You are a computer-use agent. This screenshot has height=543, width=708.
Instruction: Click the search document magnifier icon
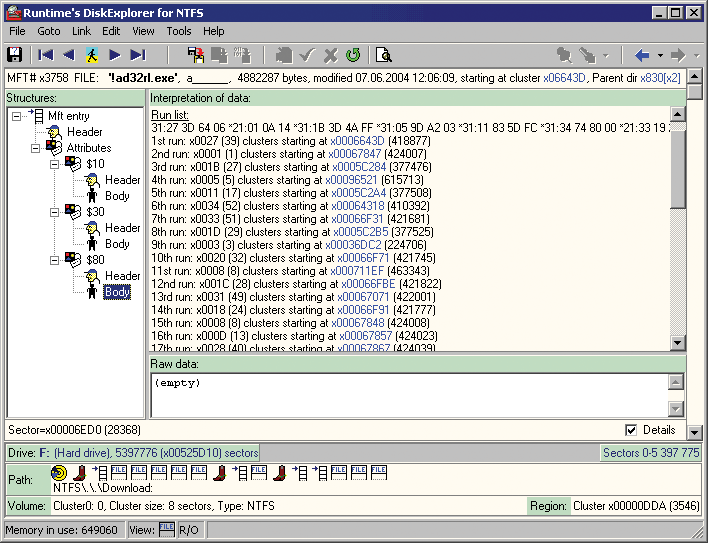(x=383, y=55)
